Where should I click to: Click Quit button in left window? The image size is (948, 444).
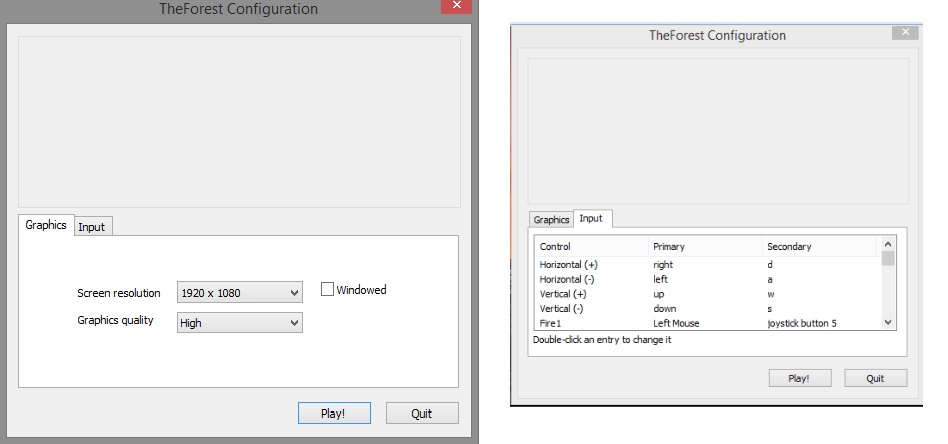422,413
